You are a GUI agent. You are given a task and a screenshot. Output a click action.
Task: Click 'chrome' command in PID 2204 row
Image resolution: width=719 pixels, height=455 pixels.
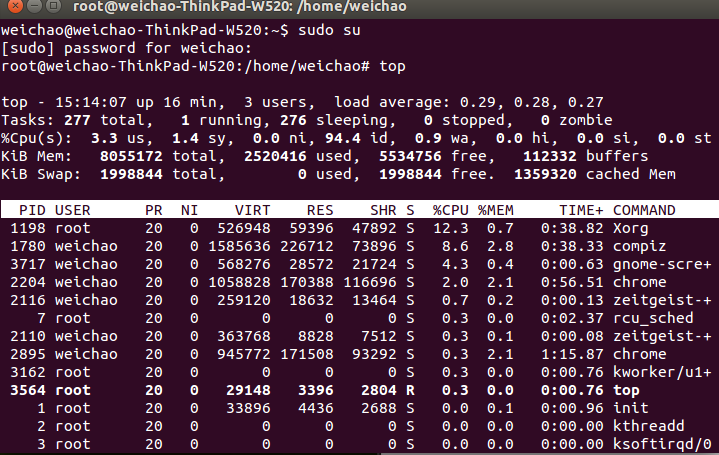pos(640,282)
